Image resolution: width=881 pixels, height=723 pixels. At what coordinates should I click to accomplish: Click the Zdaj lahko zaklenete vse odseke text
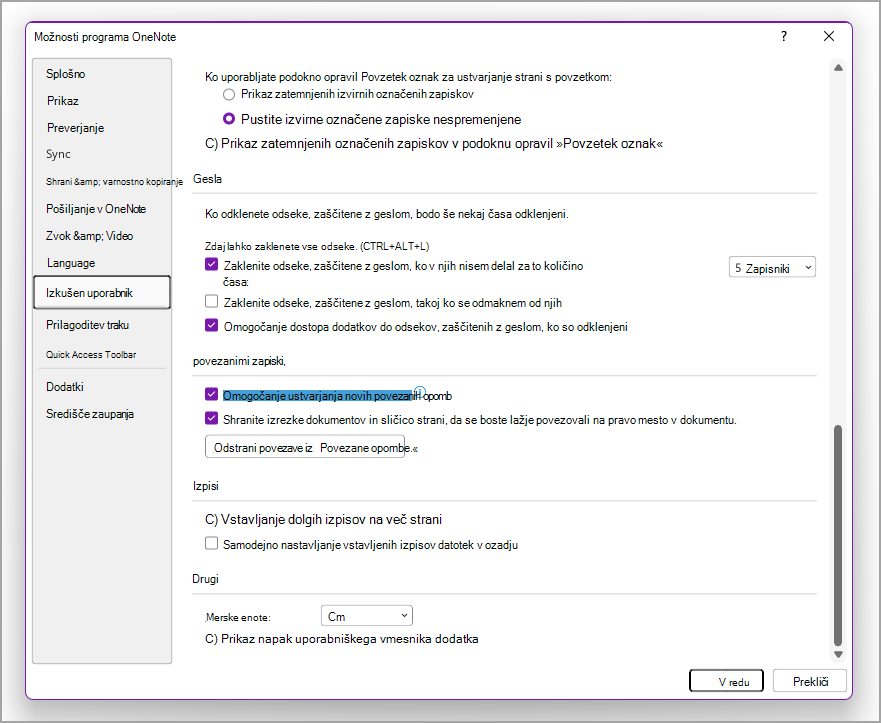click(x=317, y=246)
